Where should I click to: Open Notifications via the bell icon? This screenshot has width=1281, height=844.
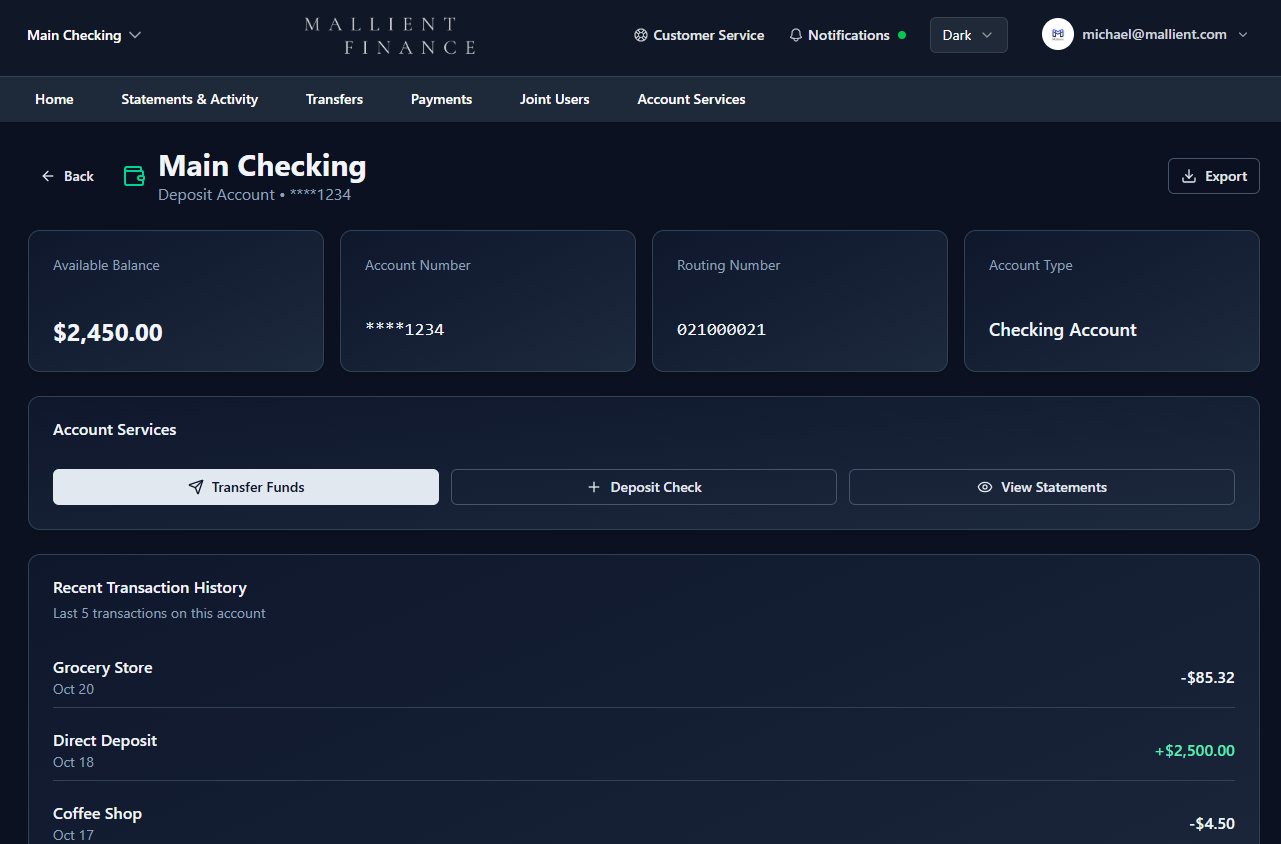coord(795,35)
